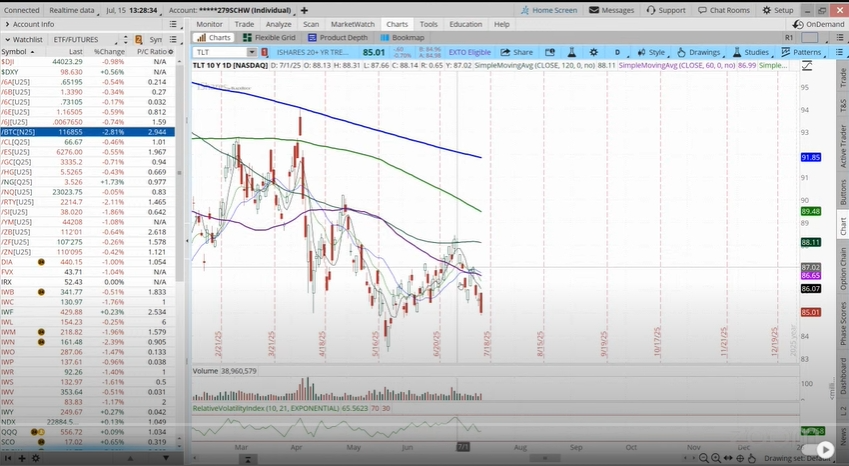Open the Phase Scores side panel
Viewport: 849px width, 466px height.
(843, 324)
